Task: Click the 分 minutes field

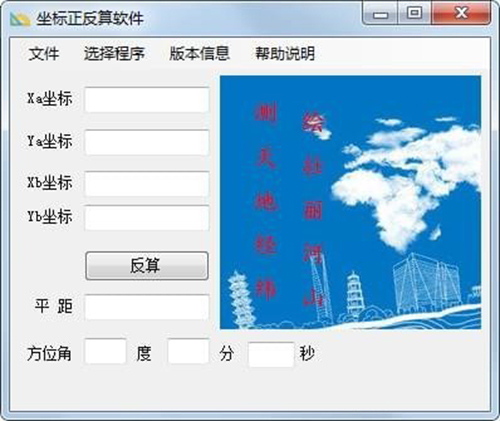Action: click(188, 351)
